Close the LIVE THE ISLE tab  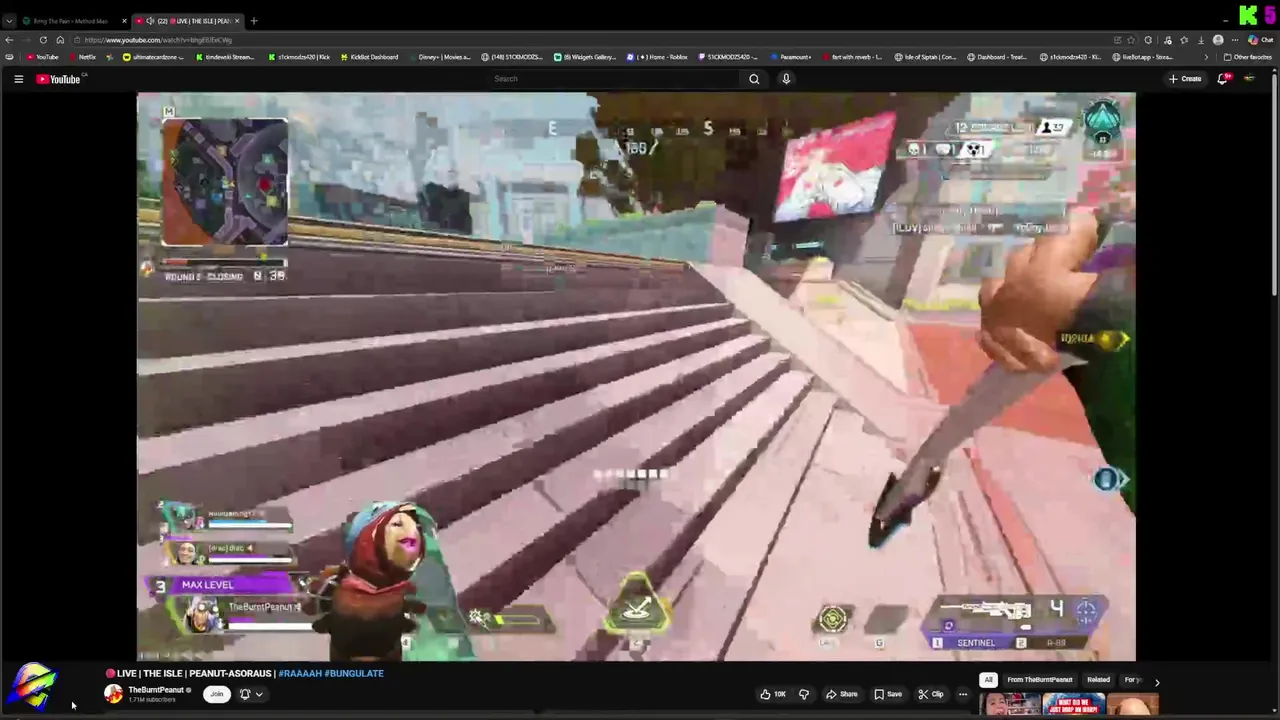point(237,21)
